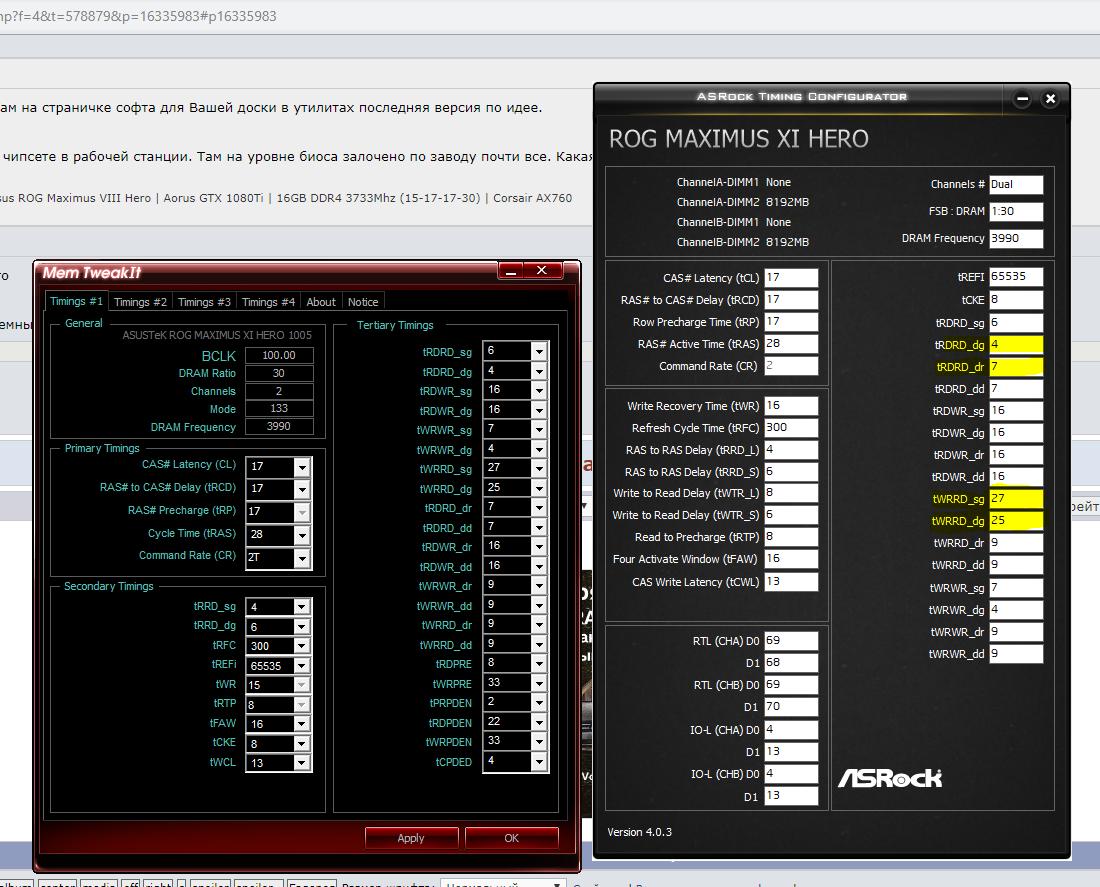
Task: Open the tREFi dropdown in Mem TweakIt
Action: tap(302, 665)
